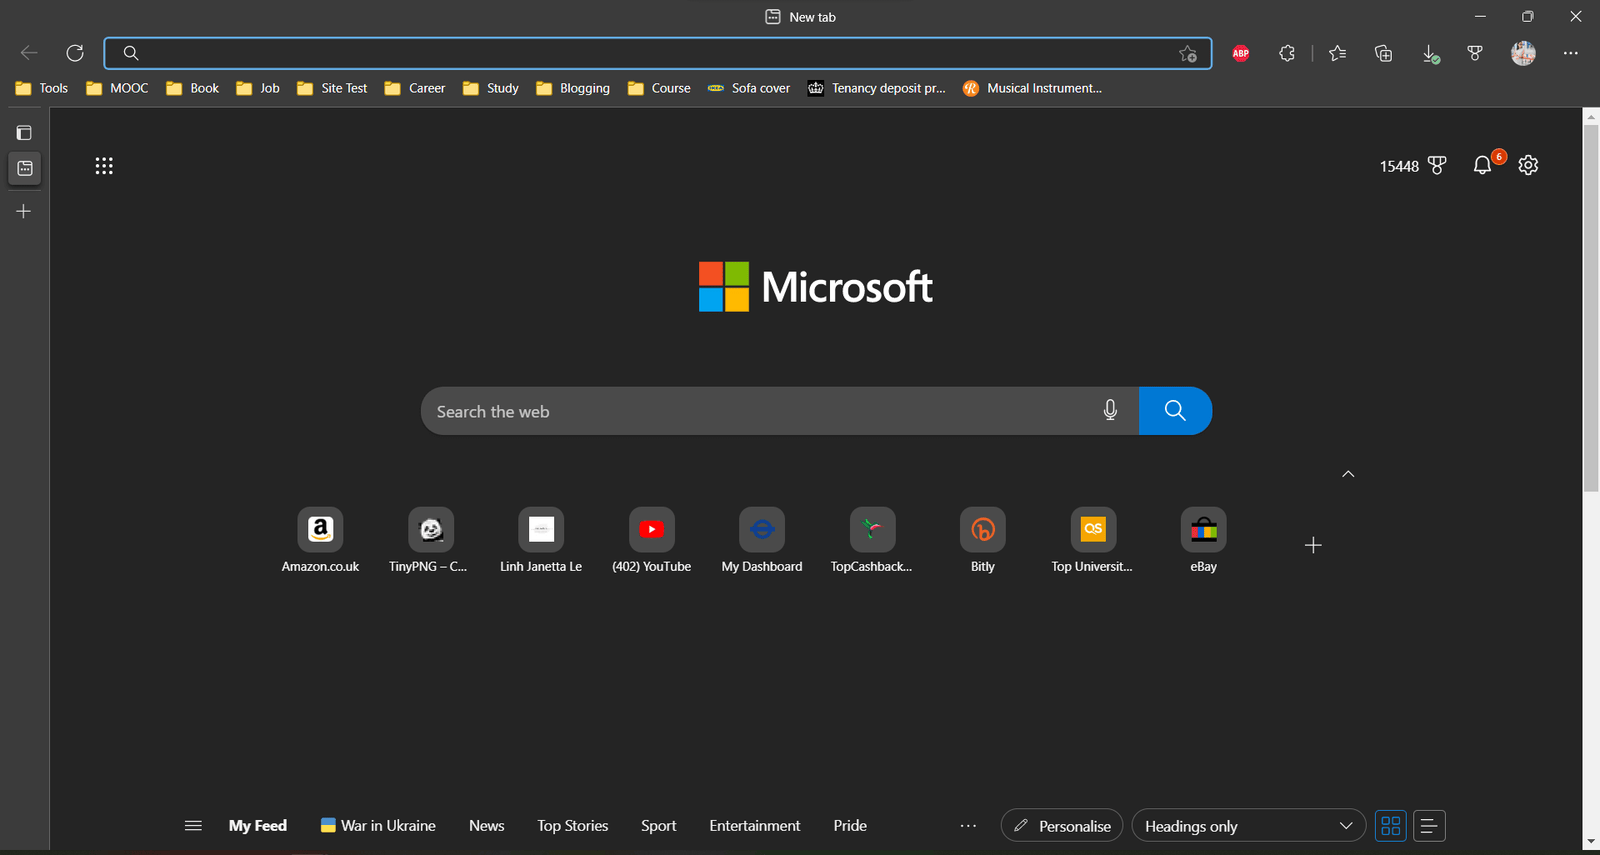Screen dimensions: 1600x855
Task: Go back to the previous page
Action: coord(29,53)
